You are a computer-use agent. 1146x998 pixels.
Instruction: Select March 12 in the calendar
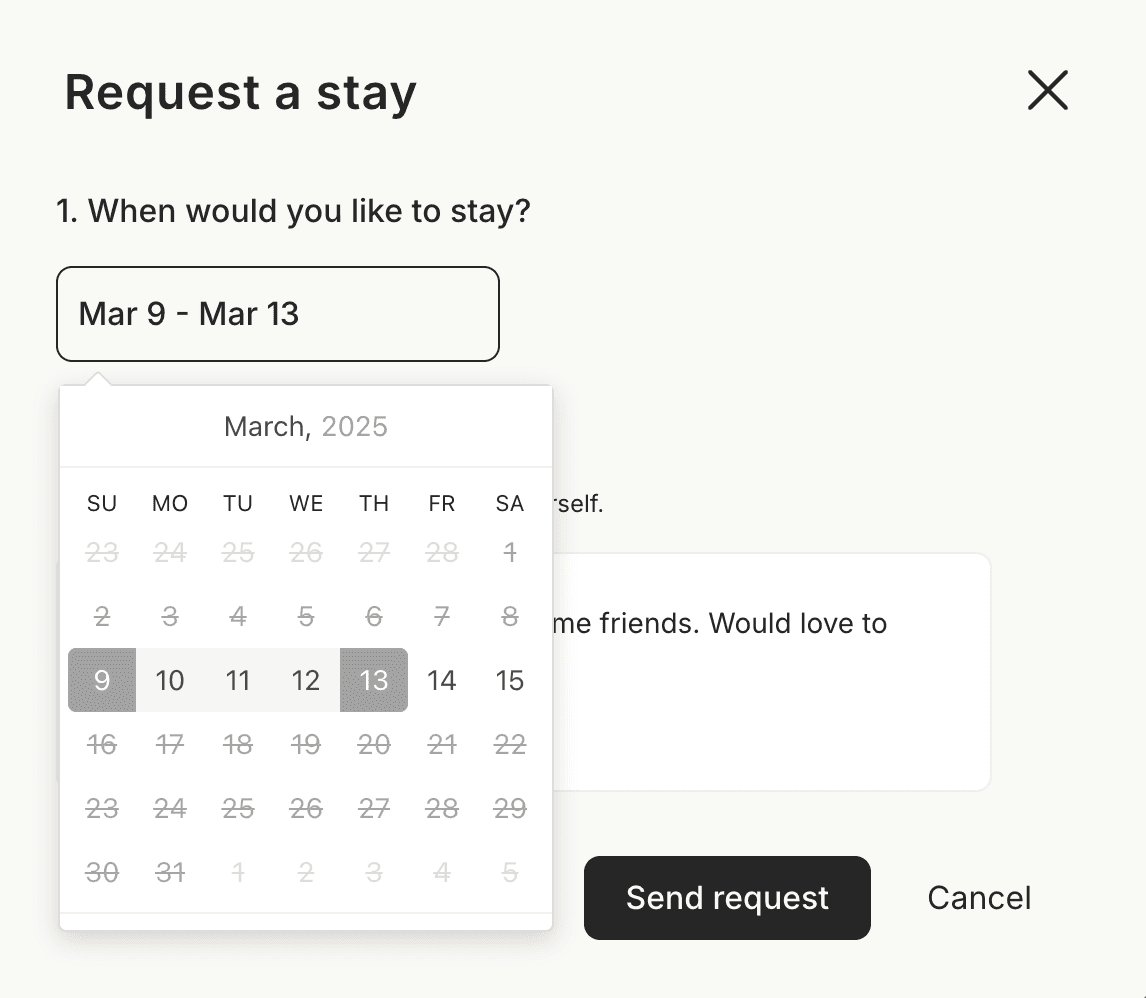[x=306, y=680]
